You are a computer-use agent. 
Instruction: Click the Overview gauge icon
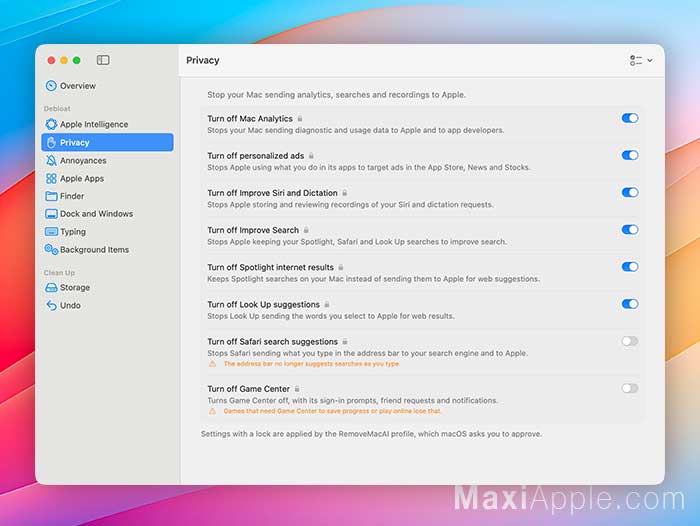(x=51, y=86)
